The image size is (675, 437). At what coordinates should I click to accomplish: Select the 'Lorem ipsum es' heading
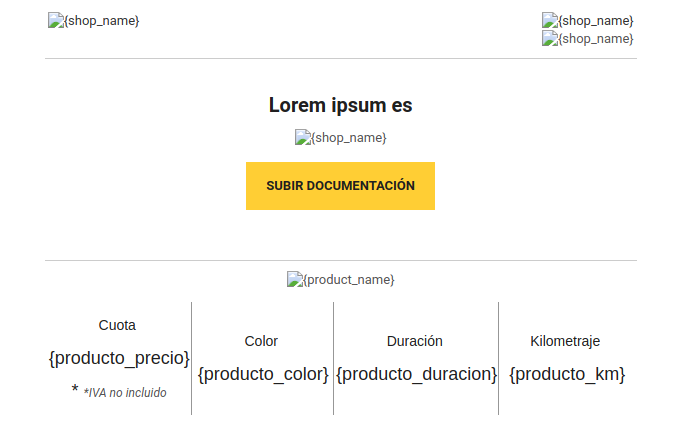tap(341, 105)
